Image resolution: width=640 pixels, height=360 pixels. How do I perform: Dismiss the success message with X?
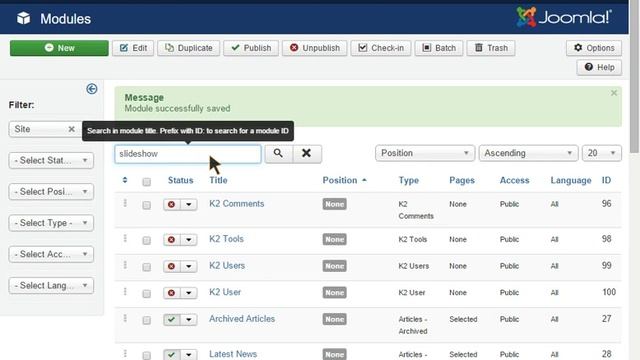click(x=614, y=93)
